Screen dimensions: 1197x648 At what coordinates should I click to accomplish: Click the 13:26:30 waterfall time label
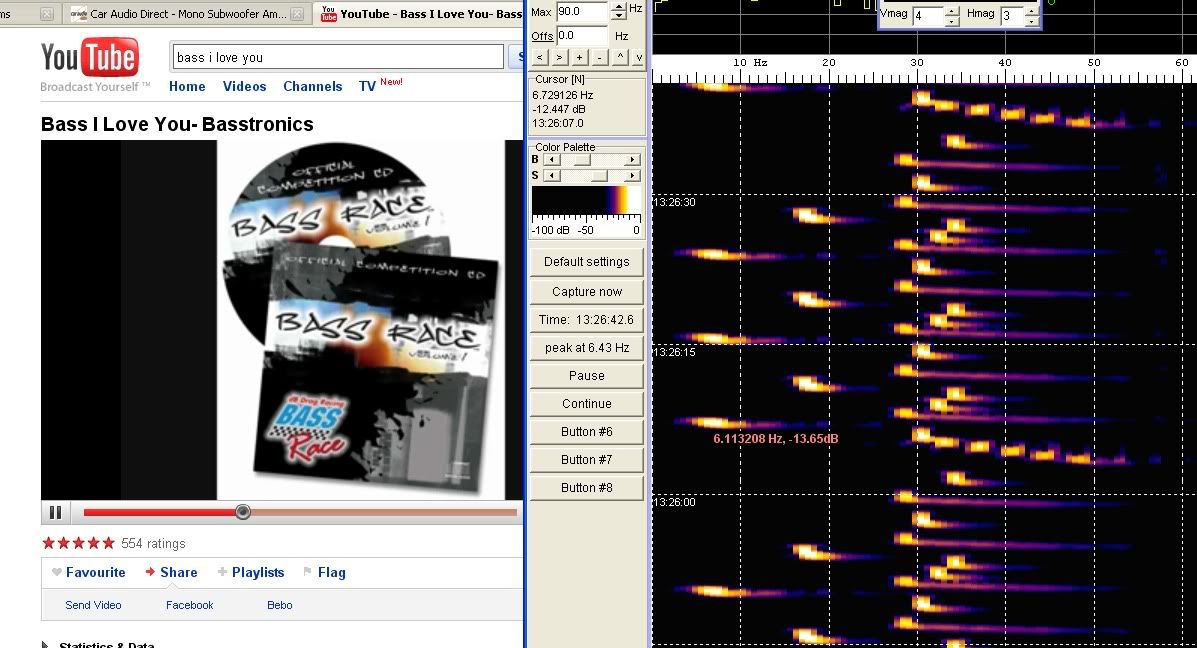click(x=675, y=202)
